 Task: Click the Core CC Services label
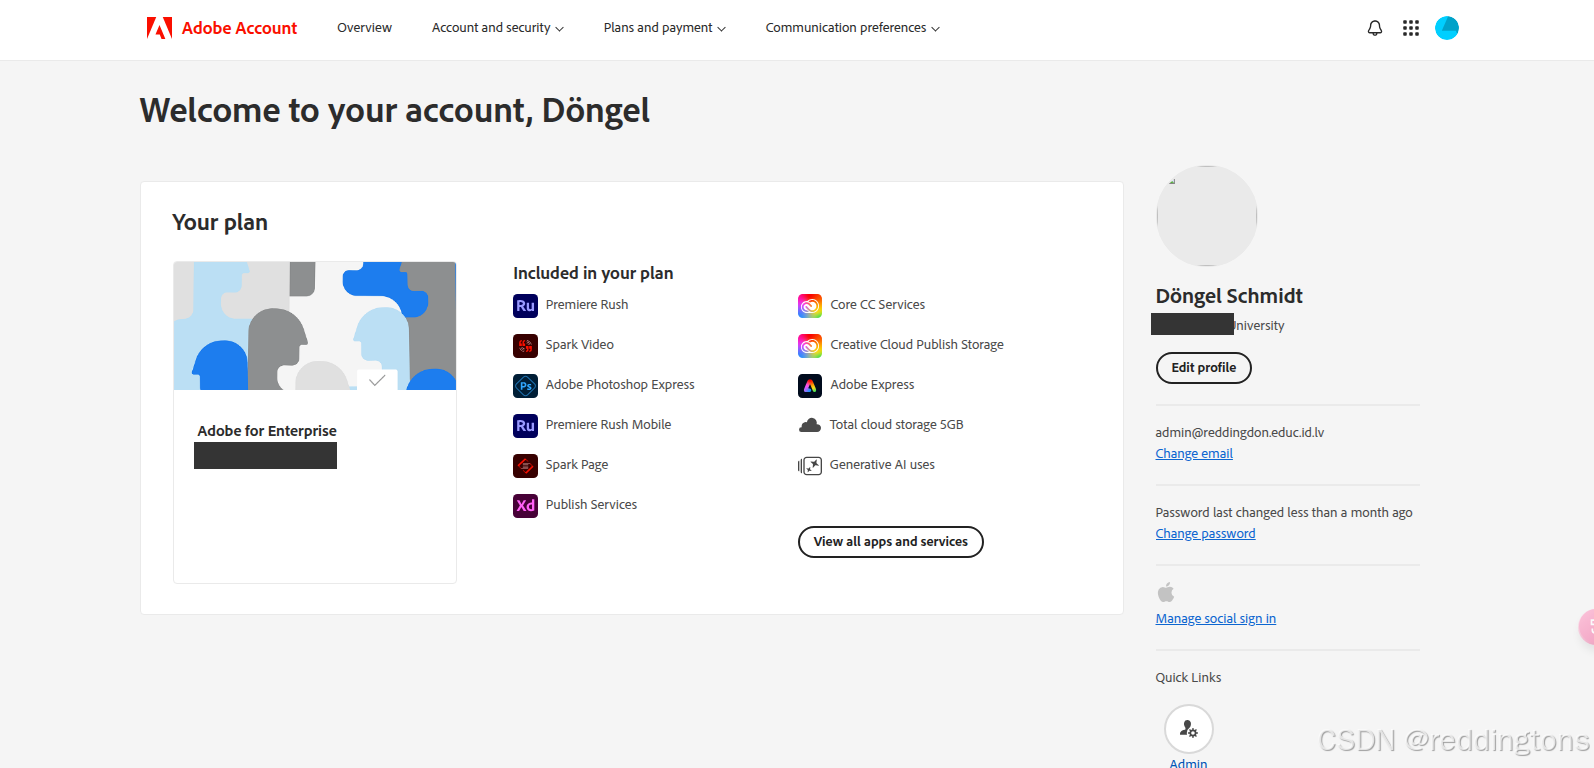pos(878,305)
